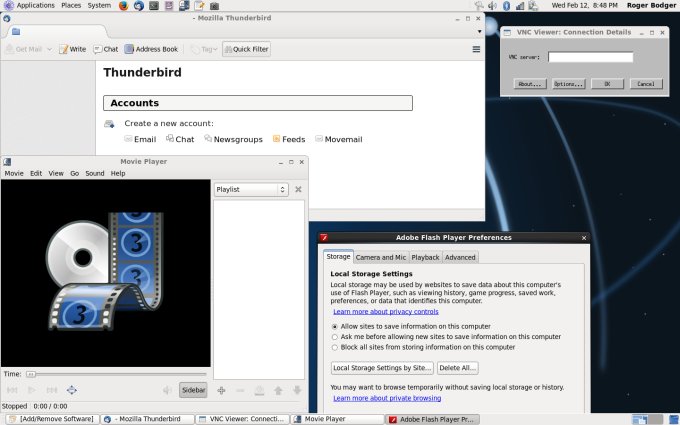Add a file to the playlist

coord(221,390)
